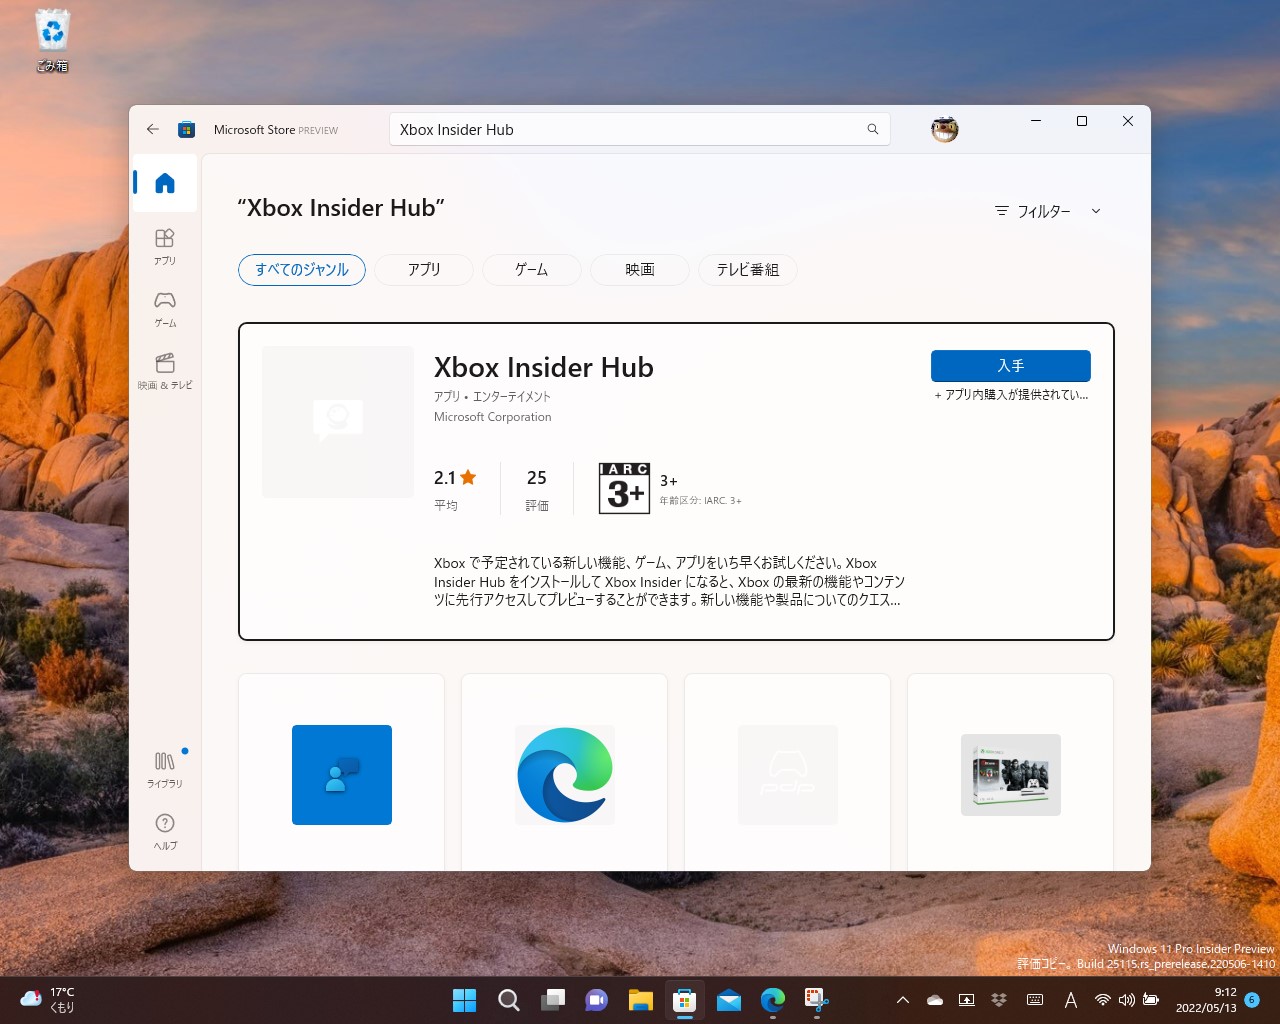This screenshot has height=1024, width=1280.
Task: Select the すべてのジャンル filter chip
Action: pos(301,269)
